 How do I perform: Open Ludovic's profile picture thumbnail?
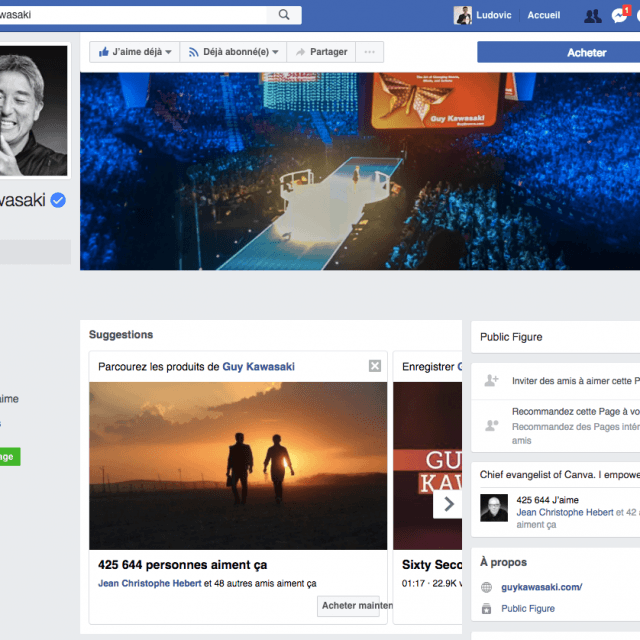click(462, 16)
